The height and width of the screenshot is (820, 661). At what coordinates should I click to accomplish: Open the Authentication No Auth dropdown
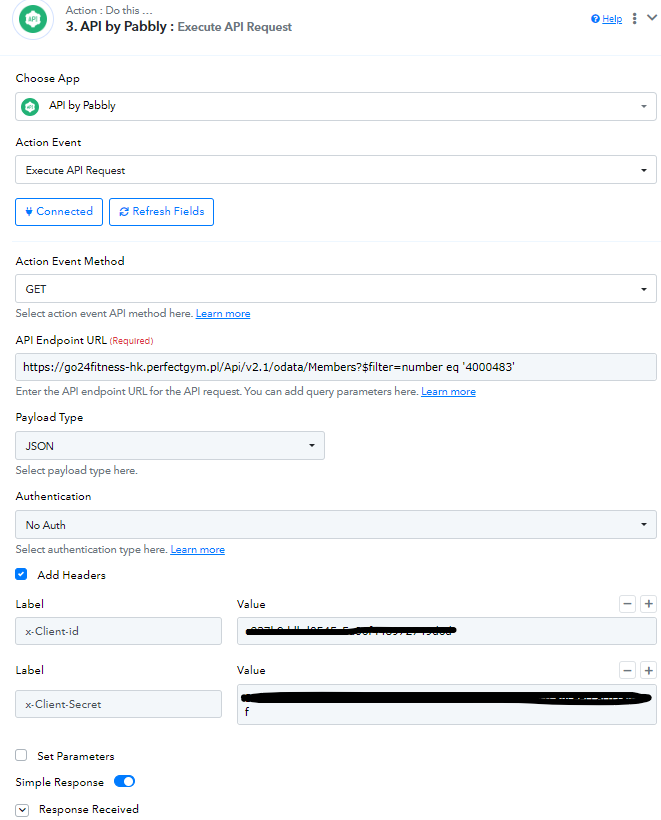point(336,525)
